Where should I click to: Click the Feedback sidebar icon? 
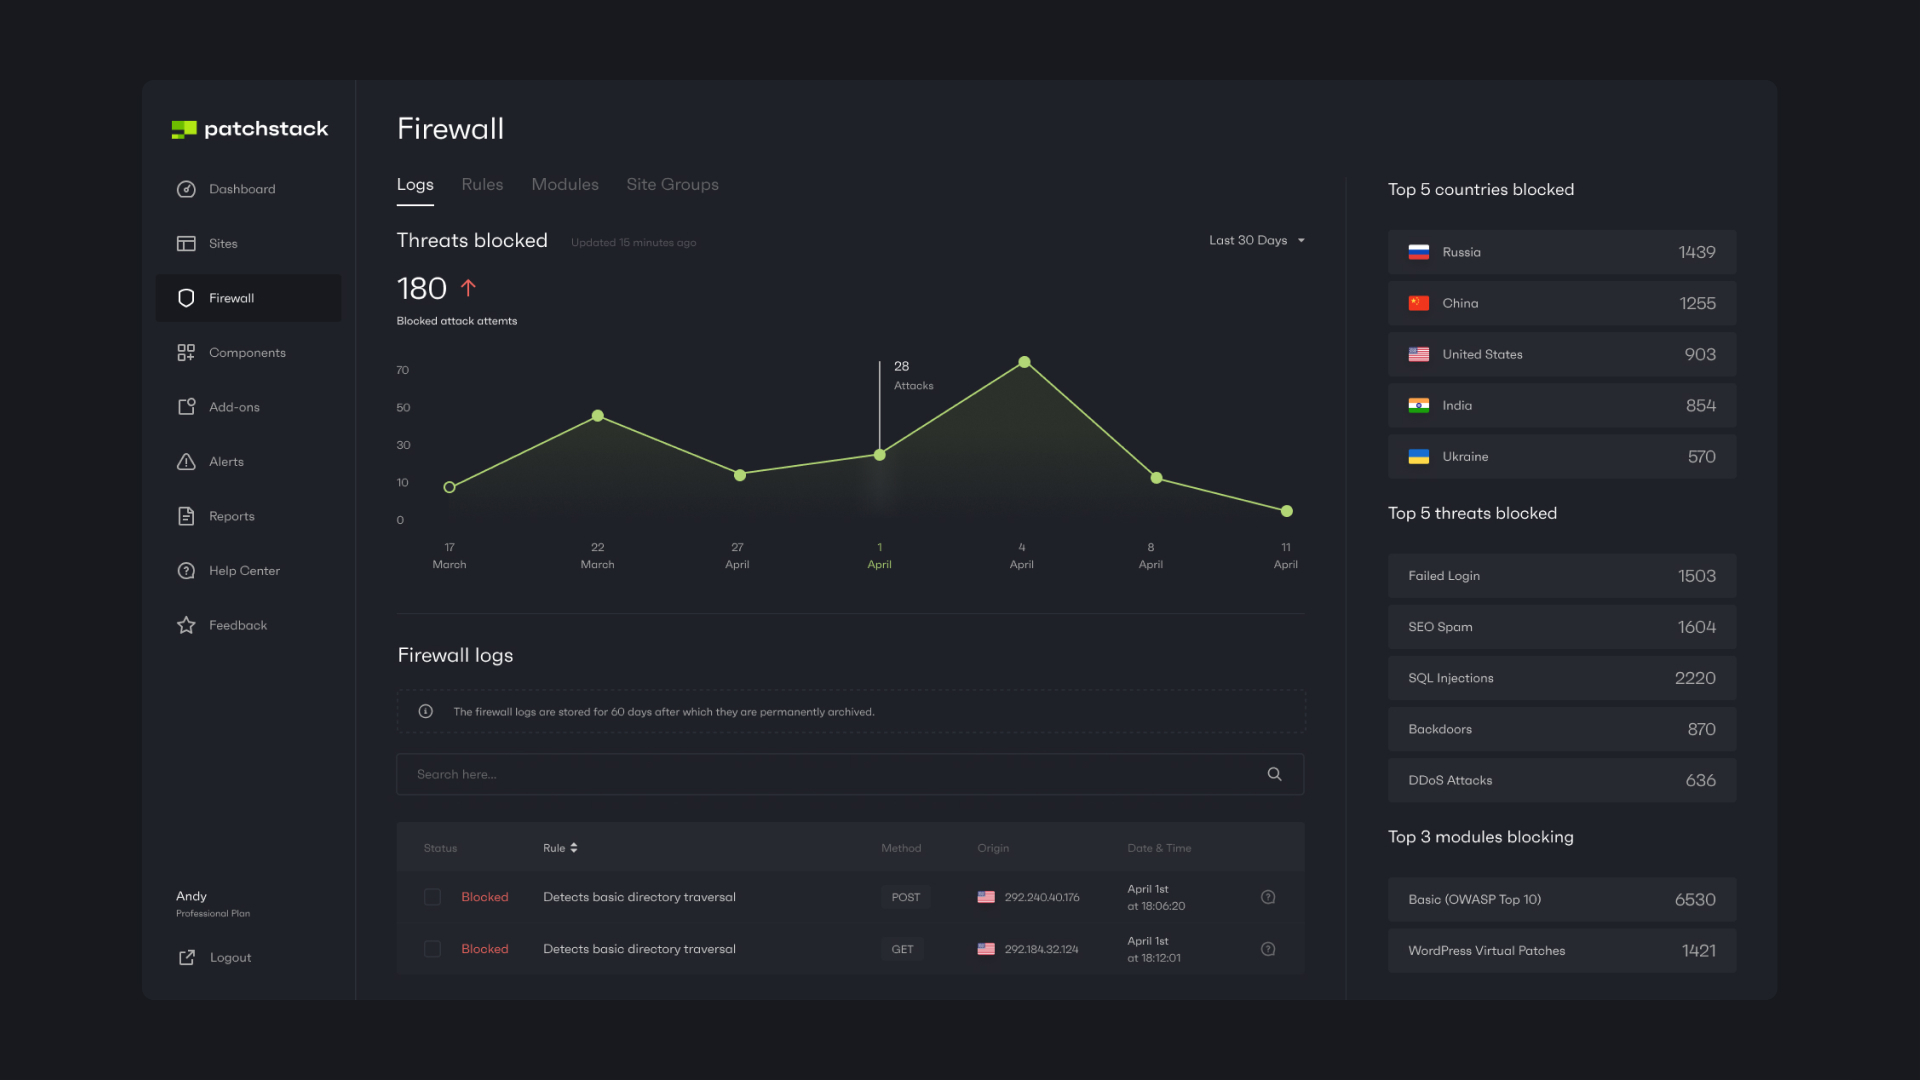click(x=186, y=626)
